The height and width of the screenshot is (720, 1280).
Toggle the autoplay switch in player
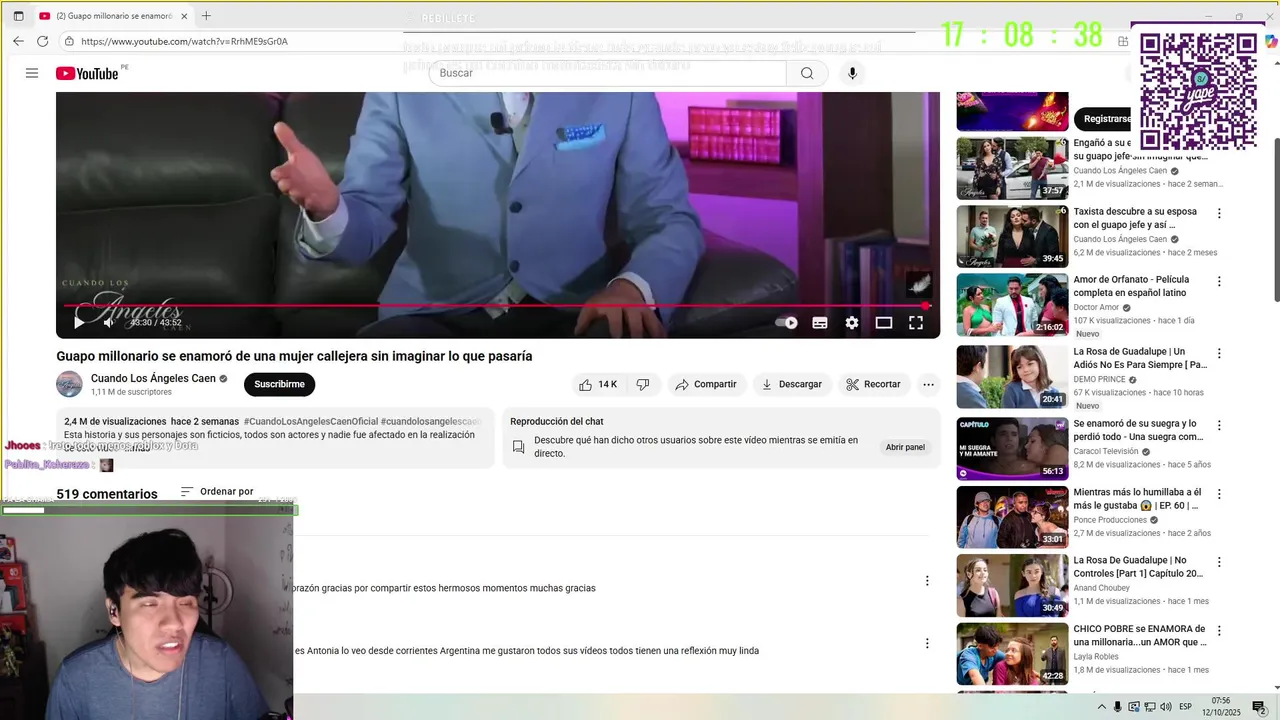pos(787,323)
